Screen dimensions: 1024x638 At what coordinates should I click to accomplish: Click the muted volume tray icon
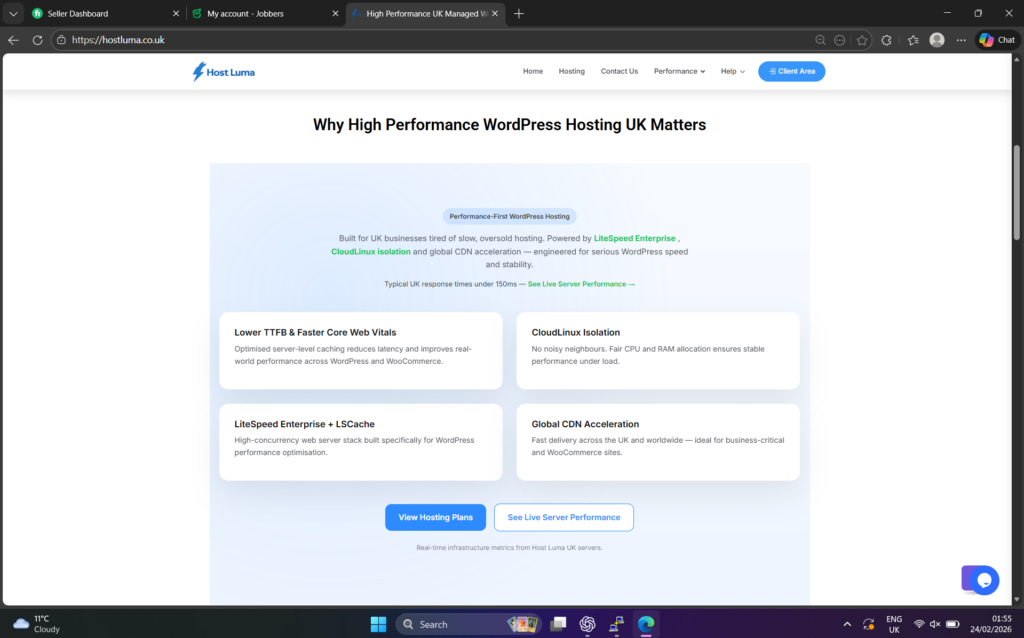pos(935,624)
